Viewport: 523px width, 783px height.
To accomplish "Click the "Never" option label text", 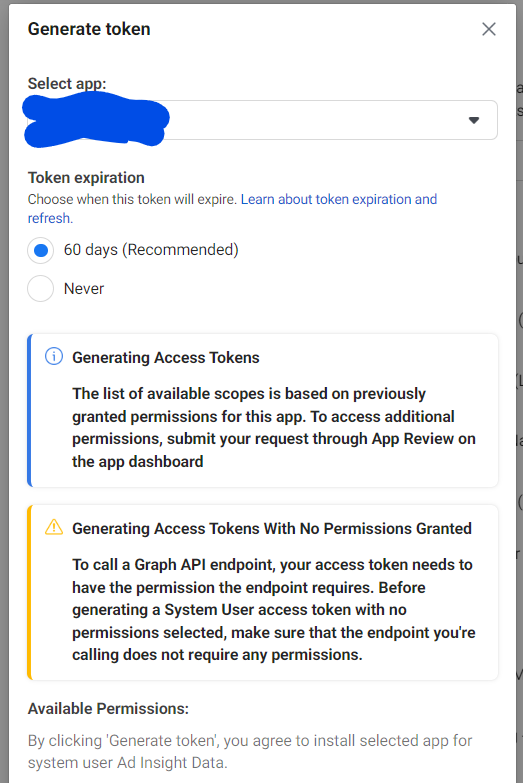I will click(x=84, y=289).
